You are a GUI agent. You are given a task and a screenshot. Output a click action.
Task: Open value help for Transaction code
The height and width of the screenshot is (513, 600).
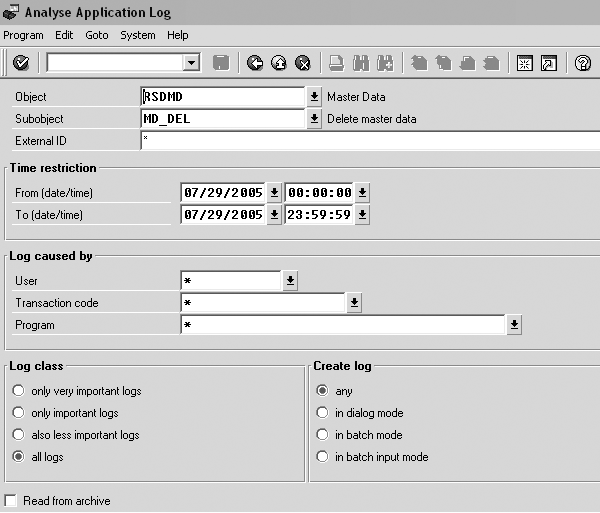354,303
